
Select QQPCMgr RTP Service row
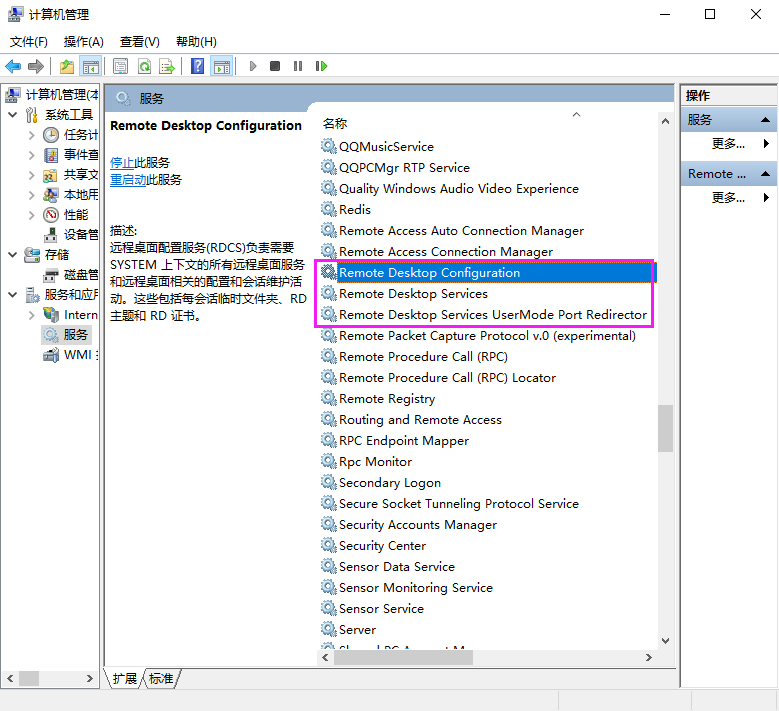click(x=395, y=167)
